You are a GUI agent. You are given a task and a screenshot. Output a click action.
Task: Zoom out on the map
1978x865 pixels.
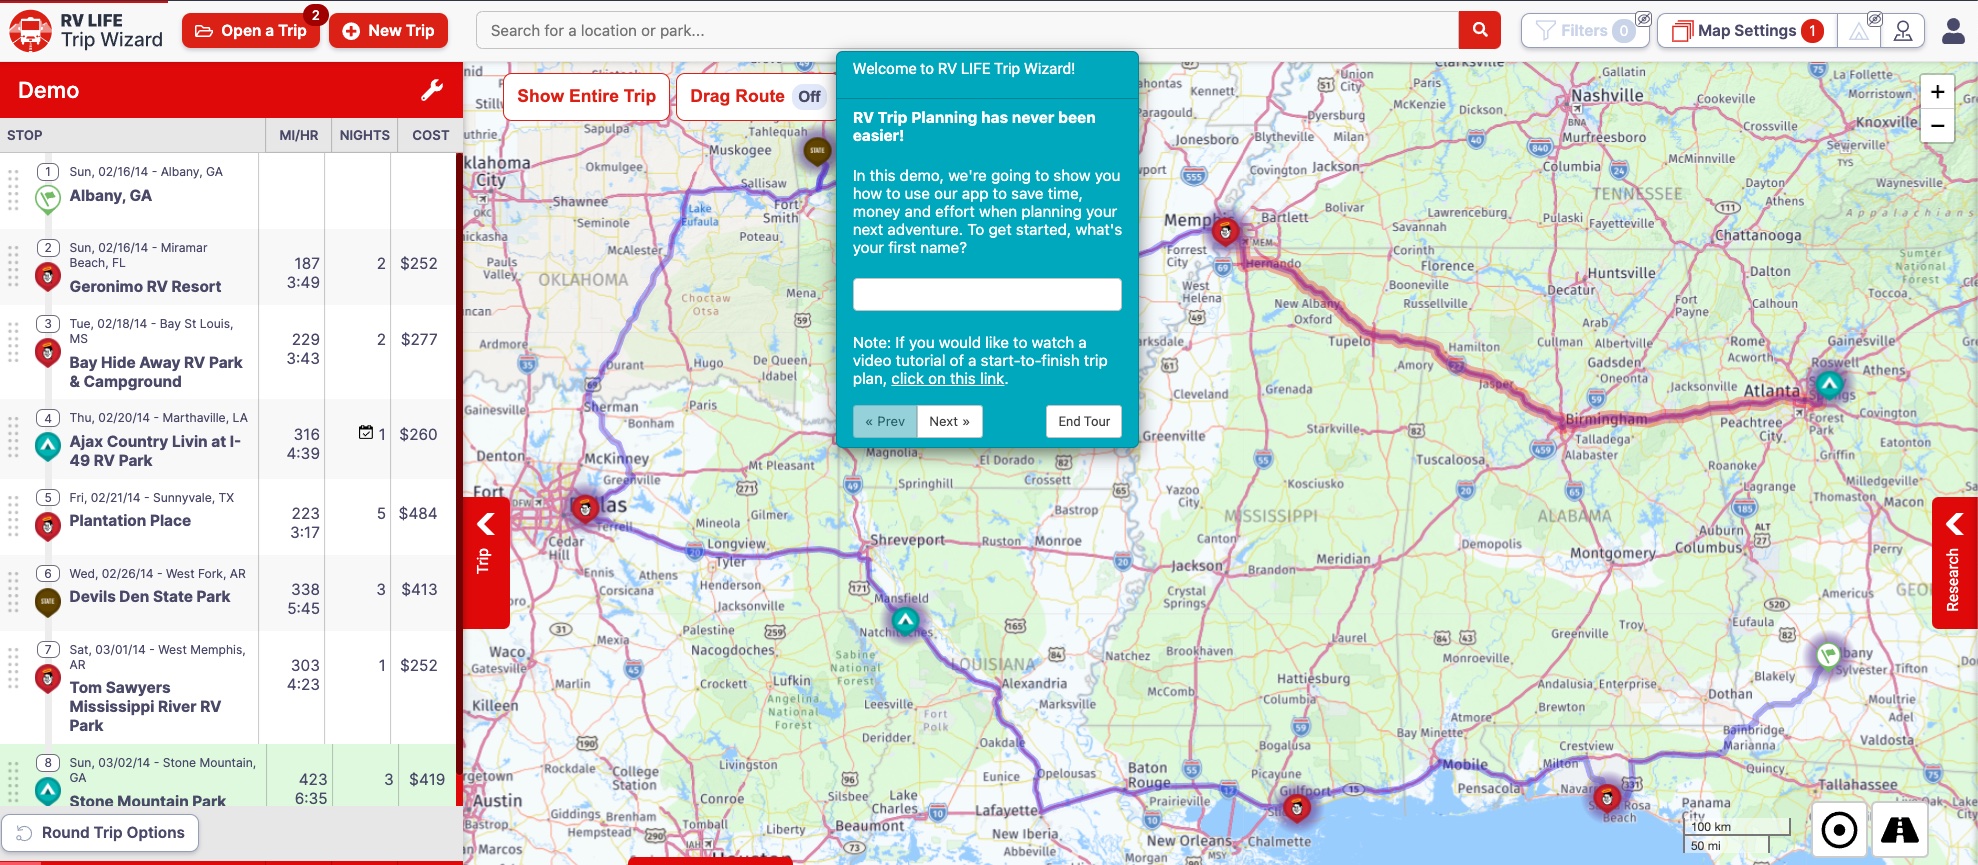[x=1937, y=126]
